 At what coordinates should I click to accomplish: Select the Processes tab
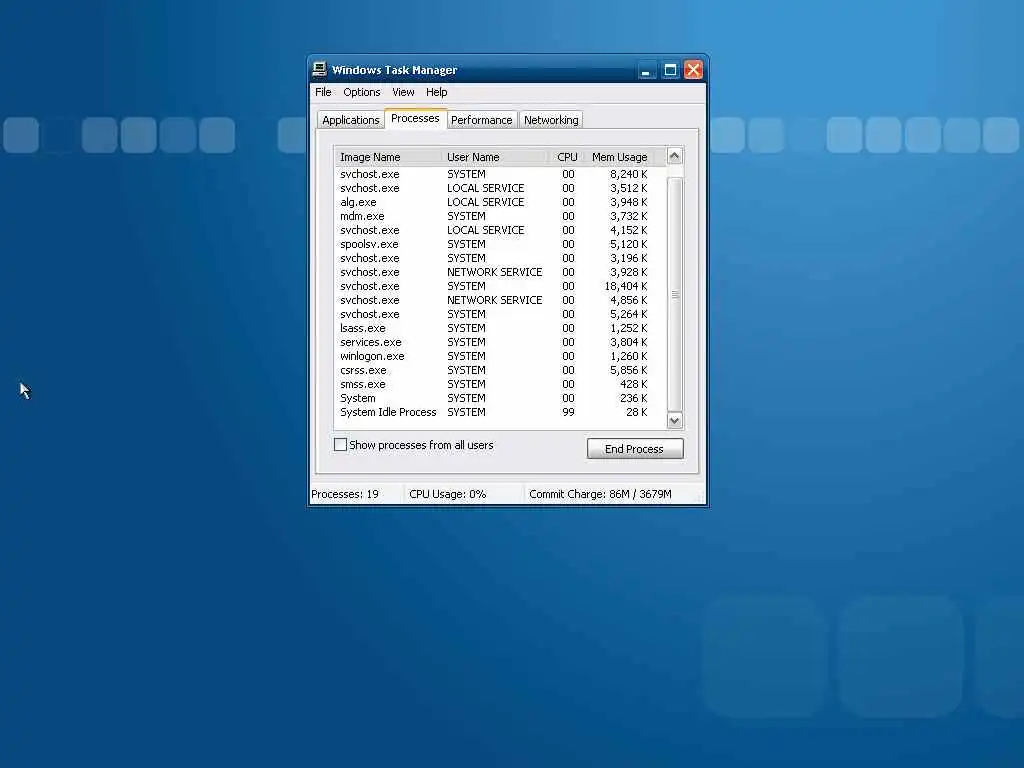pos(415,118)
